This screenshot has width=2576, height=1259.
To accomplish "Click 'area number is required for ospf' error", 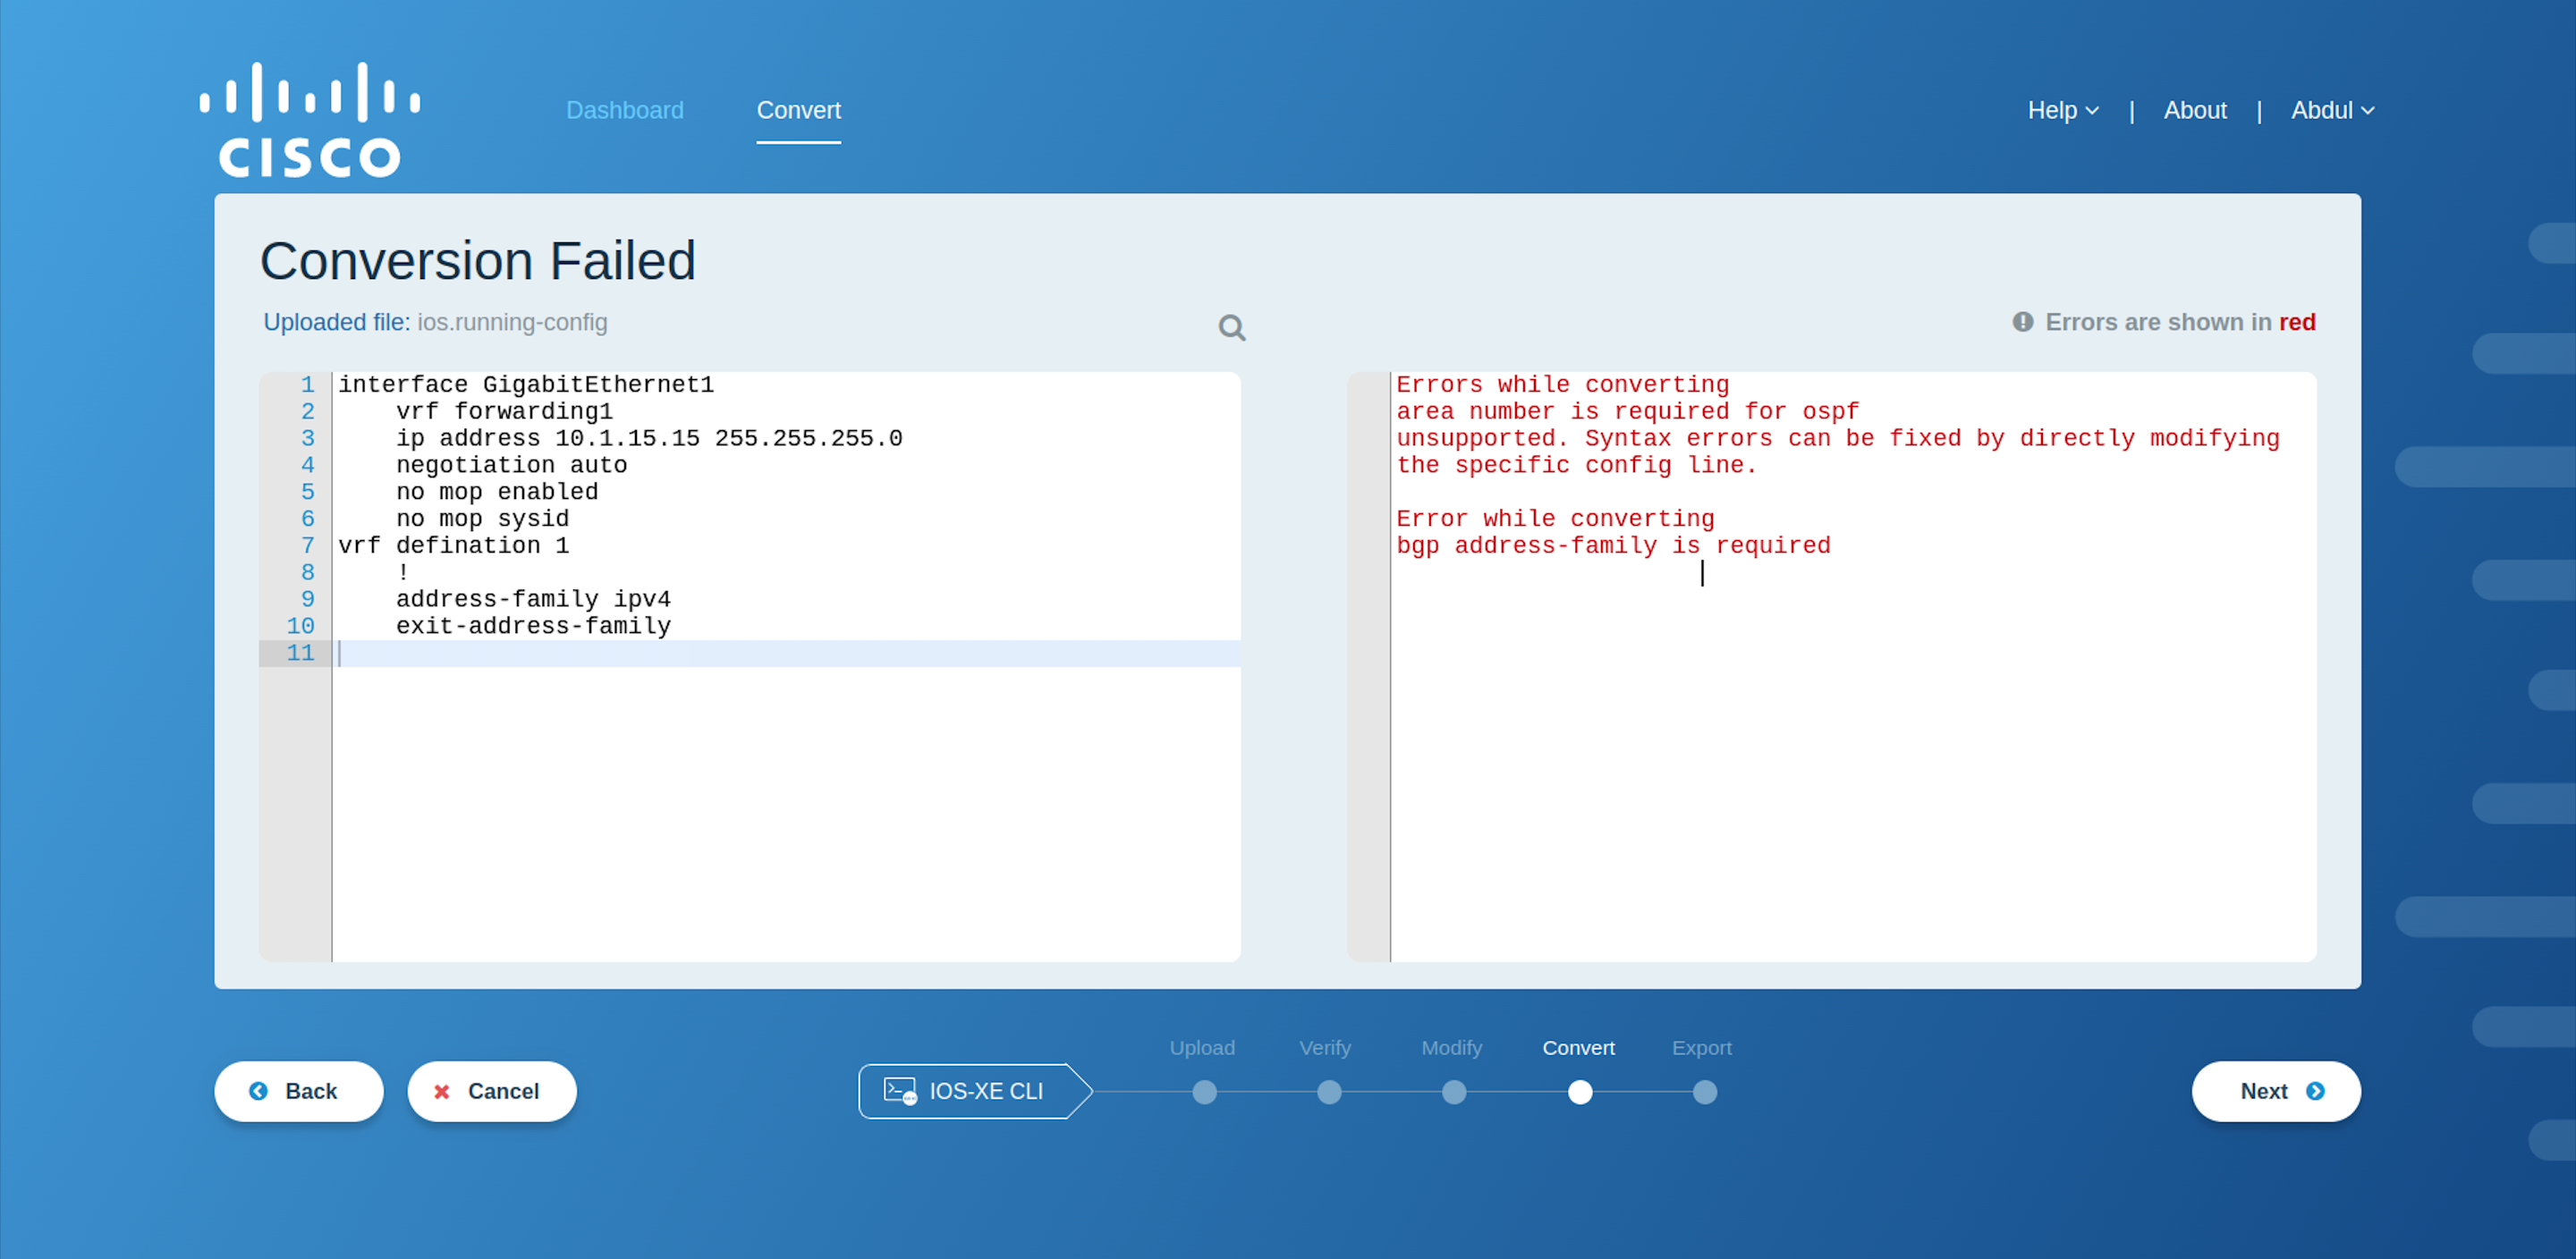I will [x=1627, y=412].
